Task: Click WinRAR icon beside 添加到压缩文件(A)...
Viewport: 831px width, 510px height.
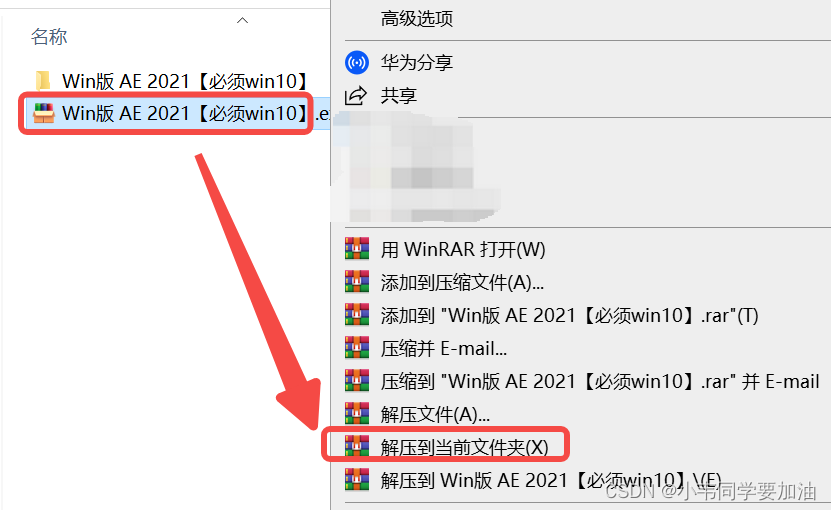Action: [357, 282]
